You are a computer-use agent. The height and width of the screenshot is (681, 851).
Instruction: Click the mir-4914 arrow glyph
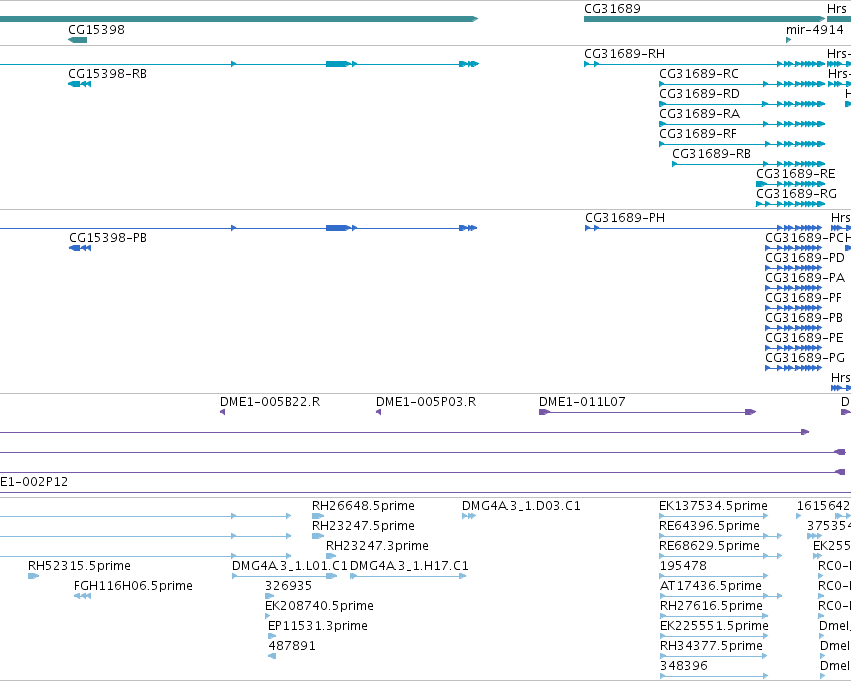coord(789,40)
